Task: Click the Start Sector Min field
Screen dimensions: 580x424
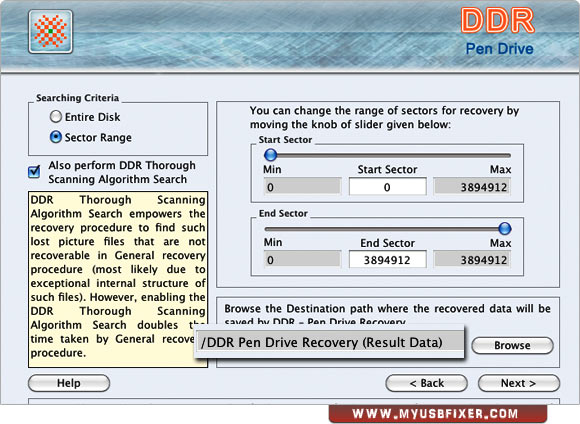Action: pos(302,187)
